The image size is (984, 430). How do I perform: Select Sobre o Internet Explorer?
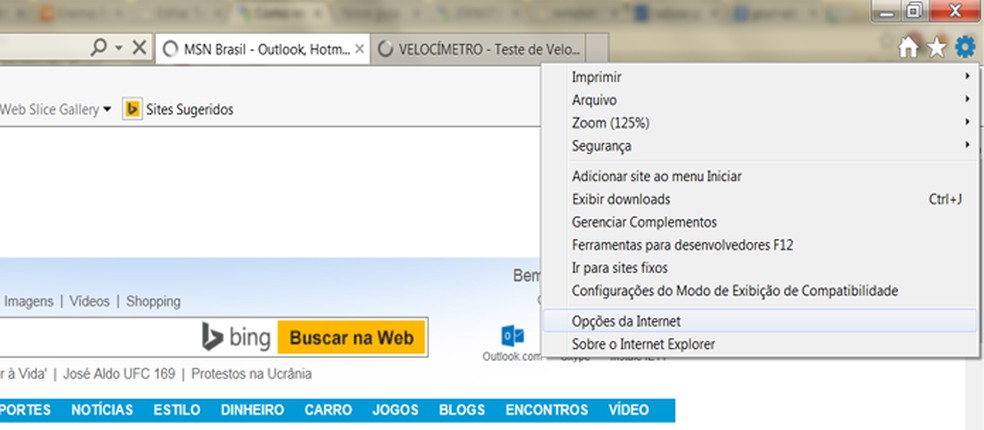coord(761,344)
